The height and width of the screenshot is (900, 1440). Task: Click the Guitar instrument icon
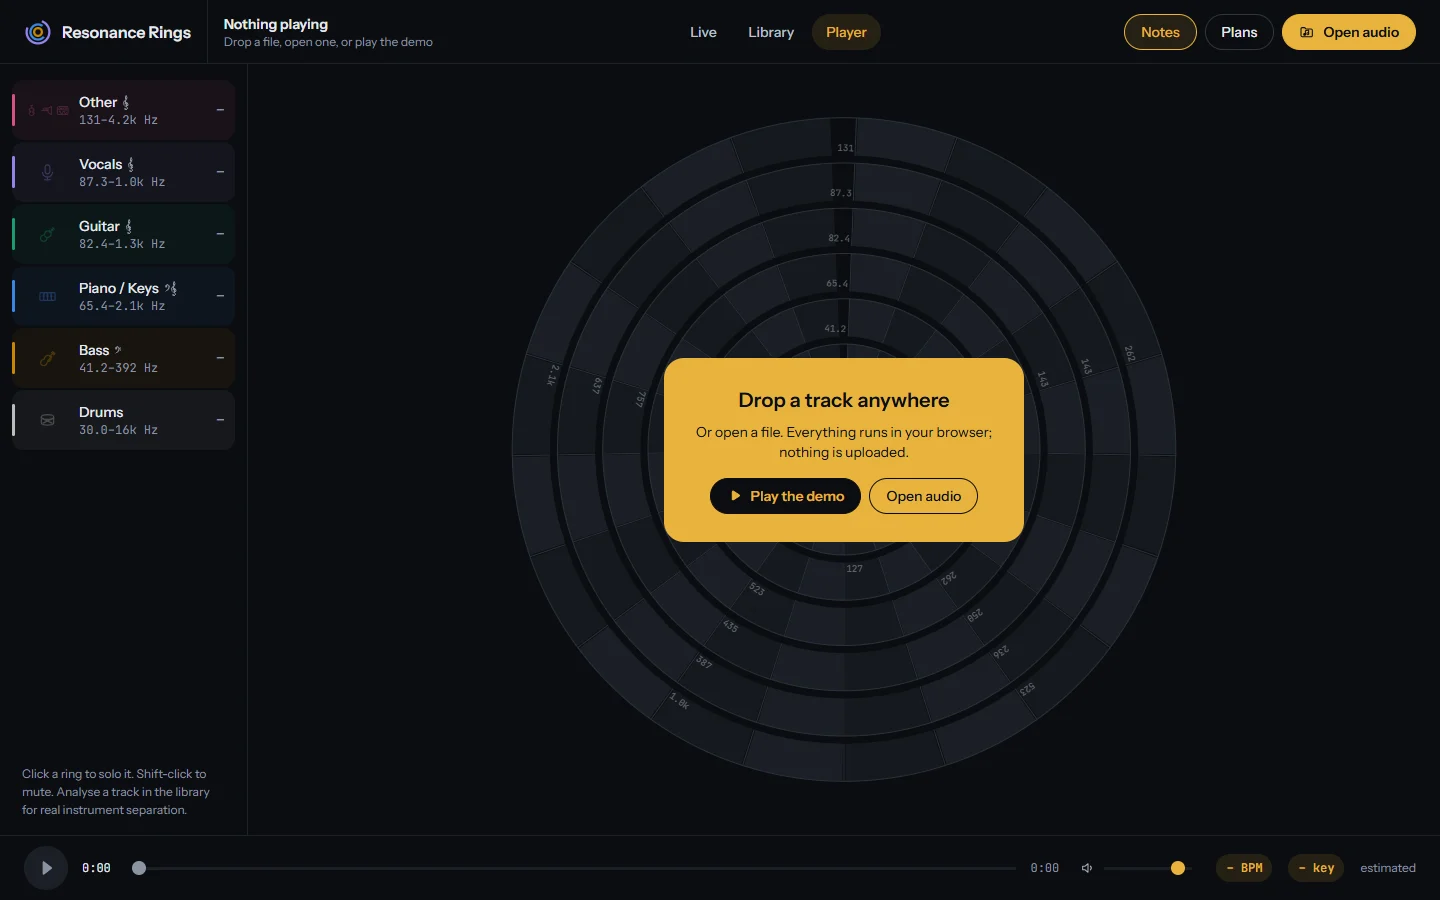47,234
